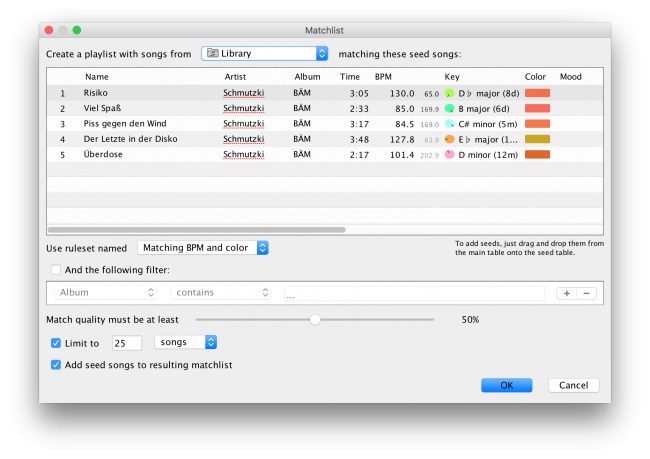Add a filter rule with the plus button
Screen dimensions: 650x459
[566, 293]
